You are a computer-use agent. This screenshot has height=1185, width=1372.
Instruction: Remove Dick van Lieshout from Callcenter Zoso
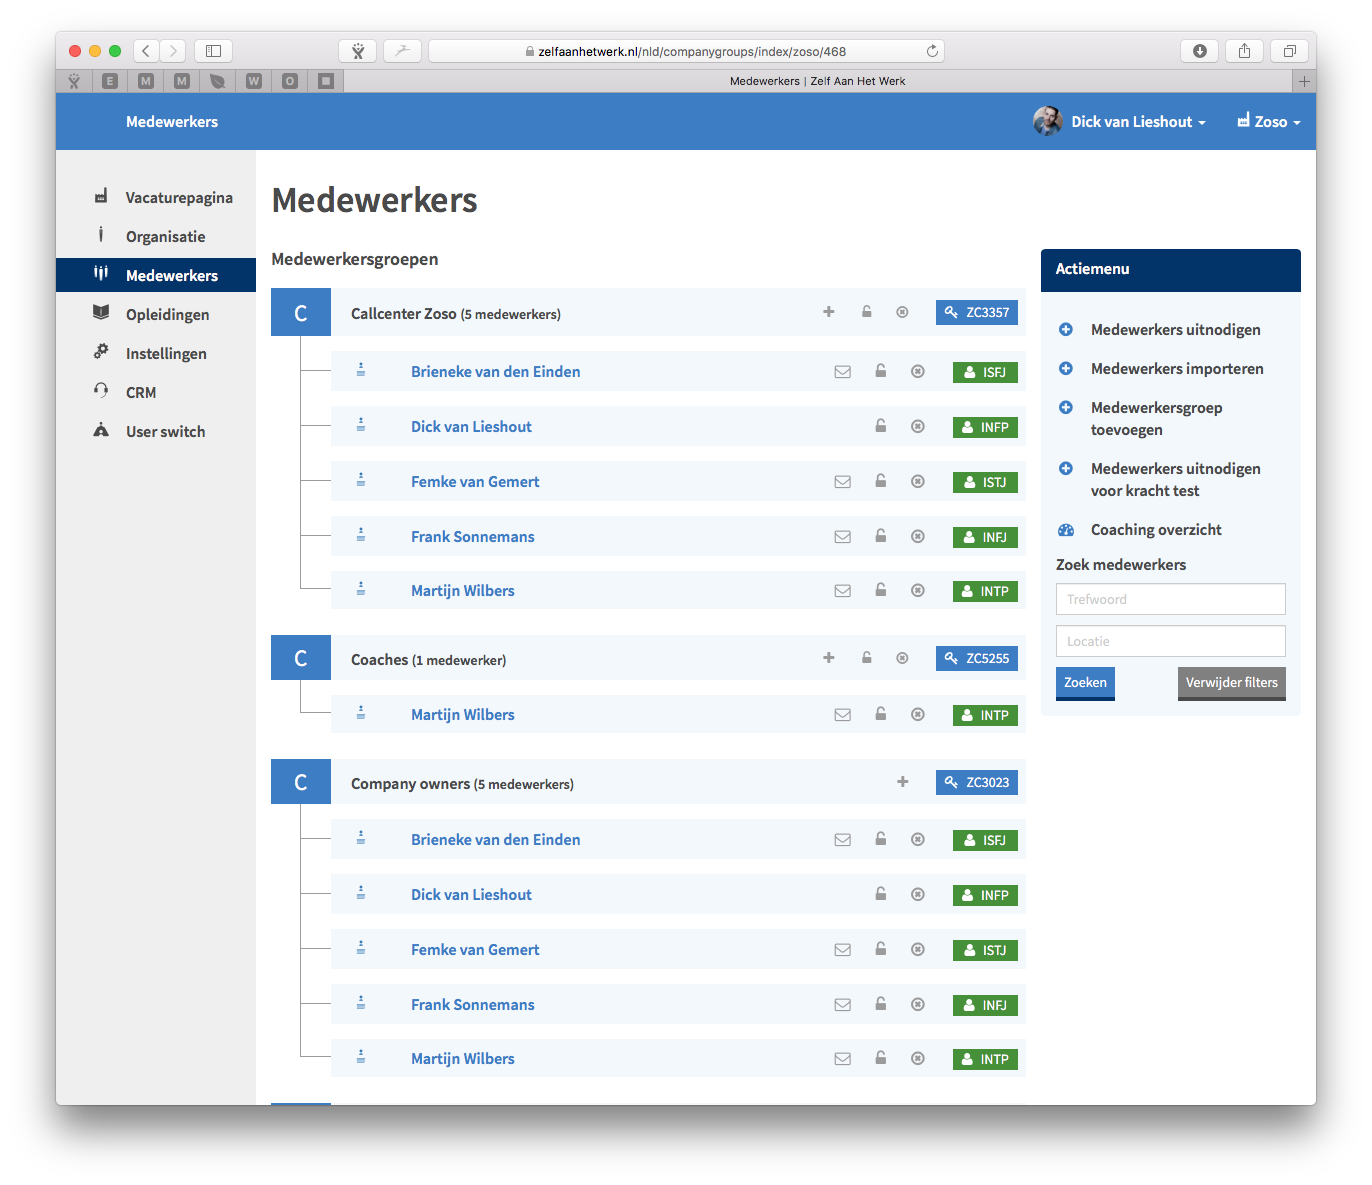918,427
